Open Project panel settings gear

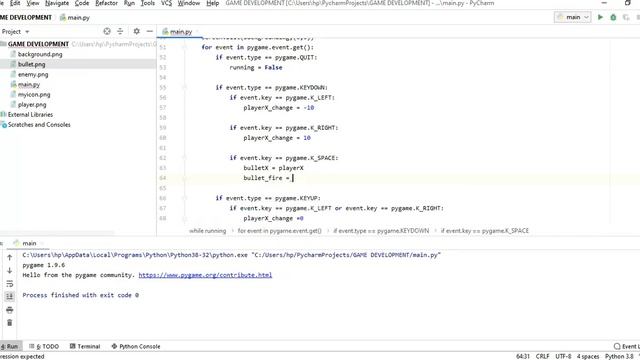[x=136, y=31]
